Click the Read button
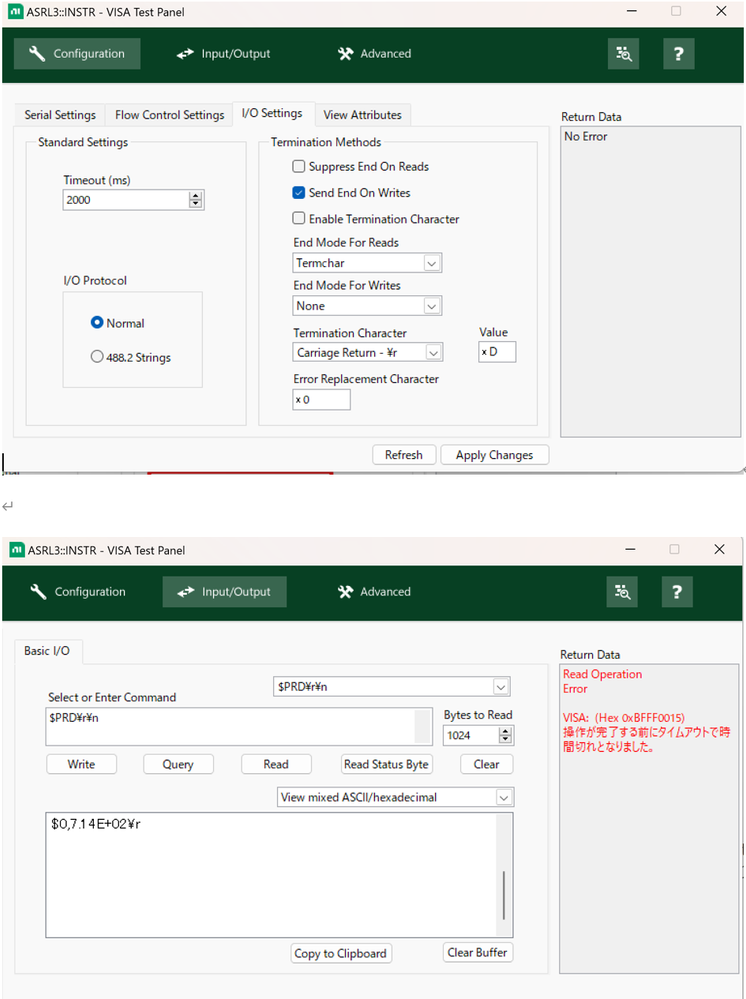The height and width of the screenshot is (999, 746). 276,764
